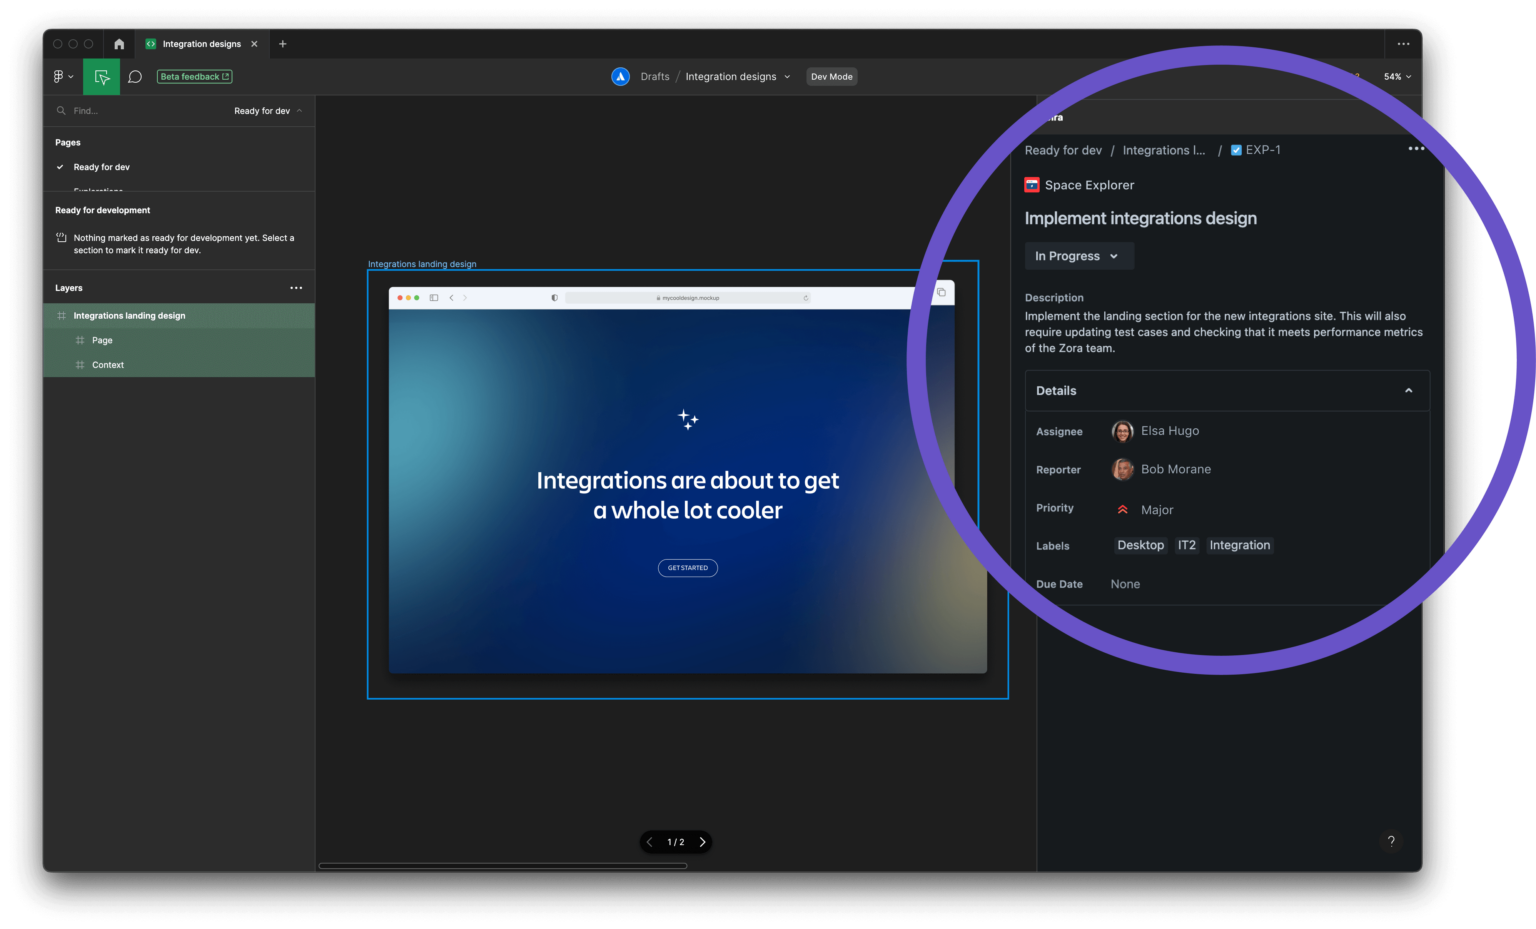This screenshot has height=929, width=1536.
Task: Open the comments tool
Action: pos(135,76)
